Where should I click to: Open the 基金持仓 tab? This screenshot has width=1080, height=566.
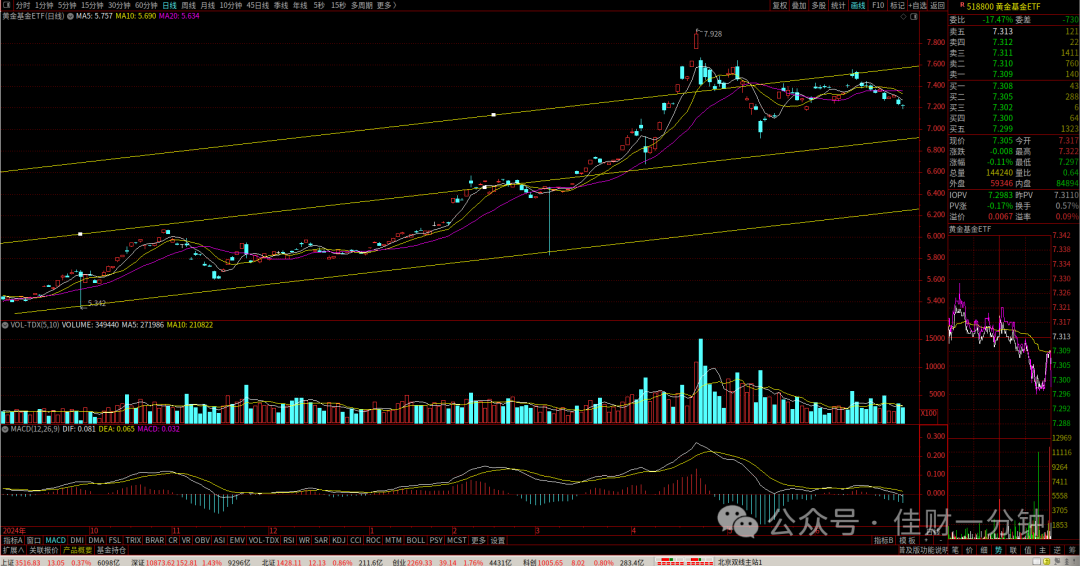(x=112, y=550)
